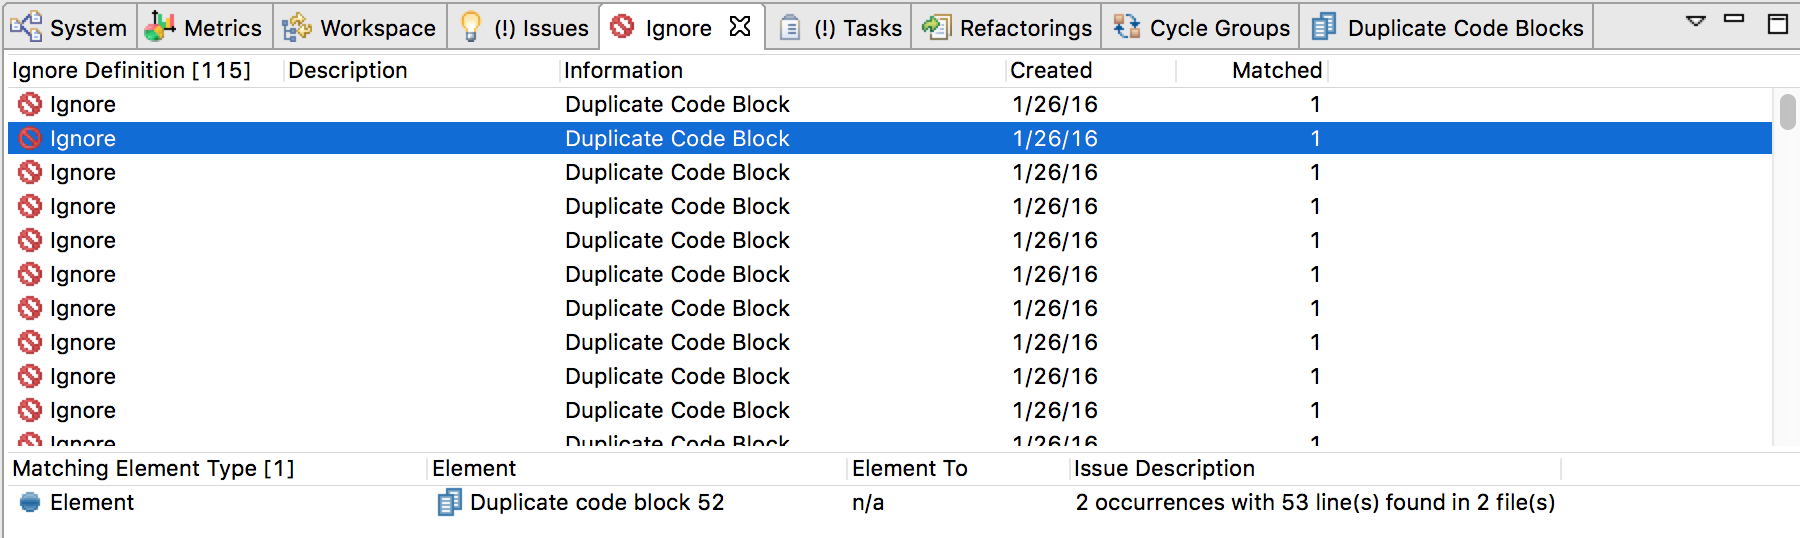Click the Duplicate Code Blocks icon
The height and width of the screenshot is (538, 1800).
coord(1323,27)
